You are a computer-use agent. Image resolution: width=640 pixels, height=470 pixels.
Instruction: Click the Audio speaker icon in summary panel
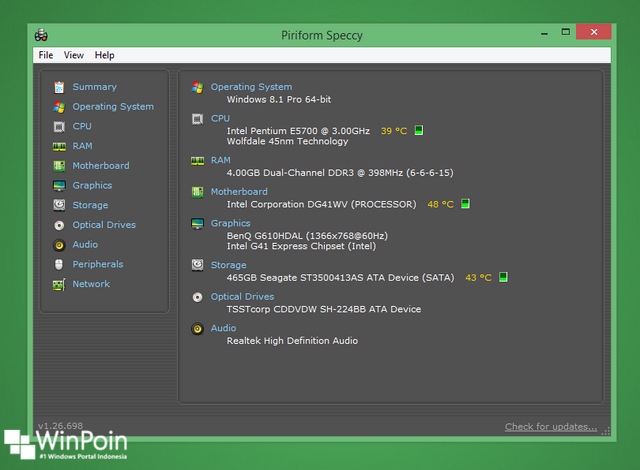pyautogui.click(x=198, y=328)
